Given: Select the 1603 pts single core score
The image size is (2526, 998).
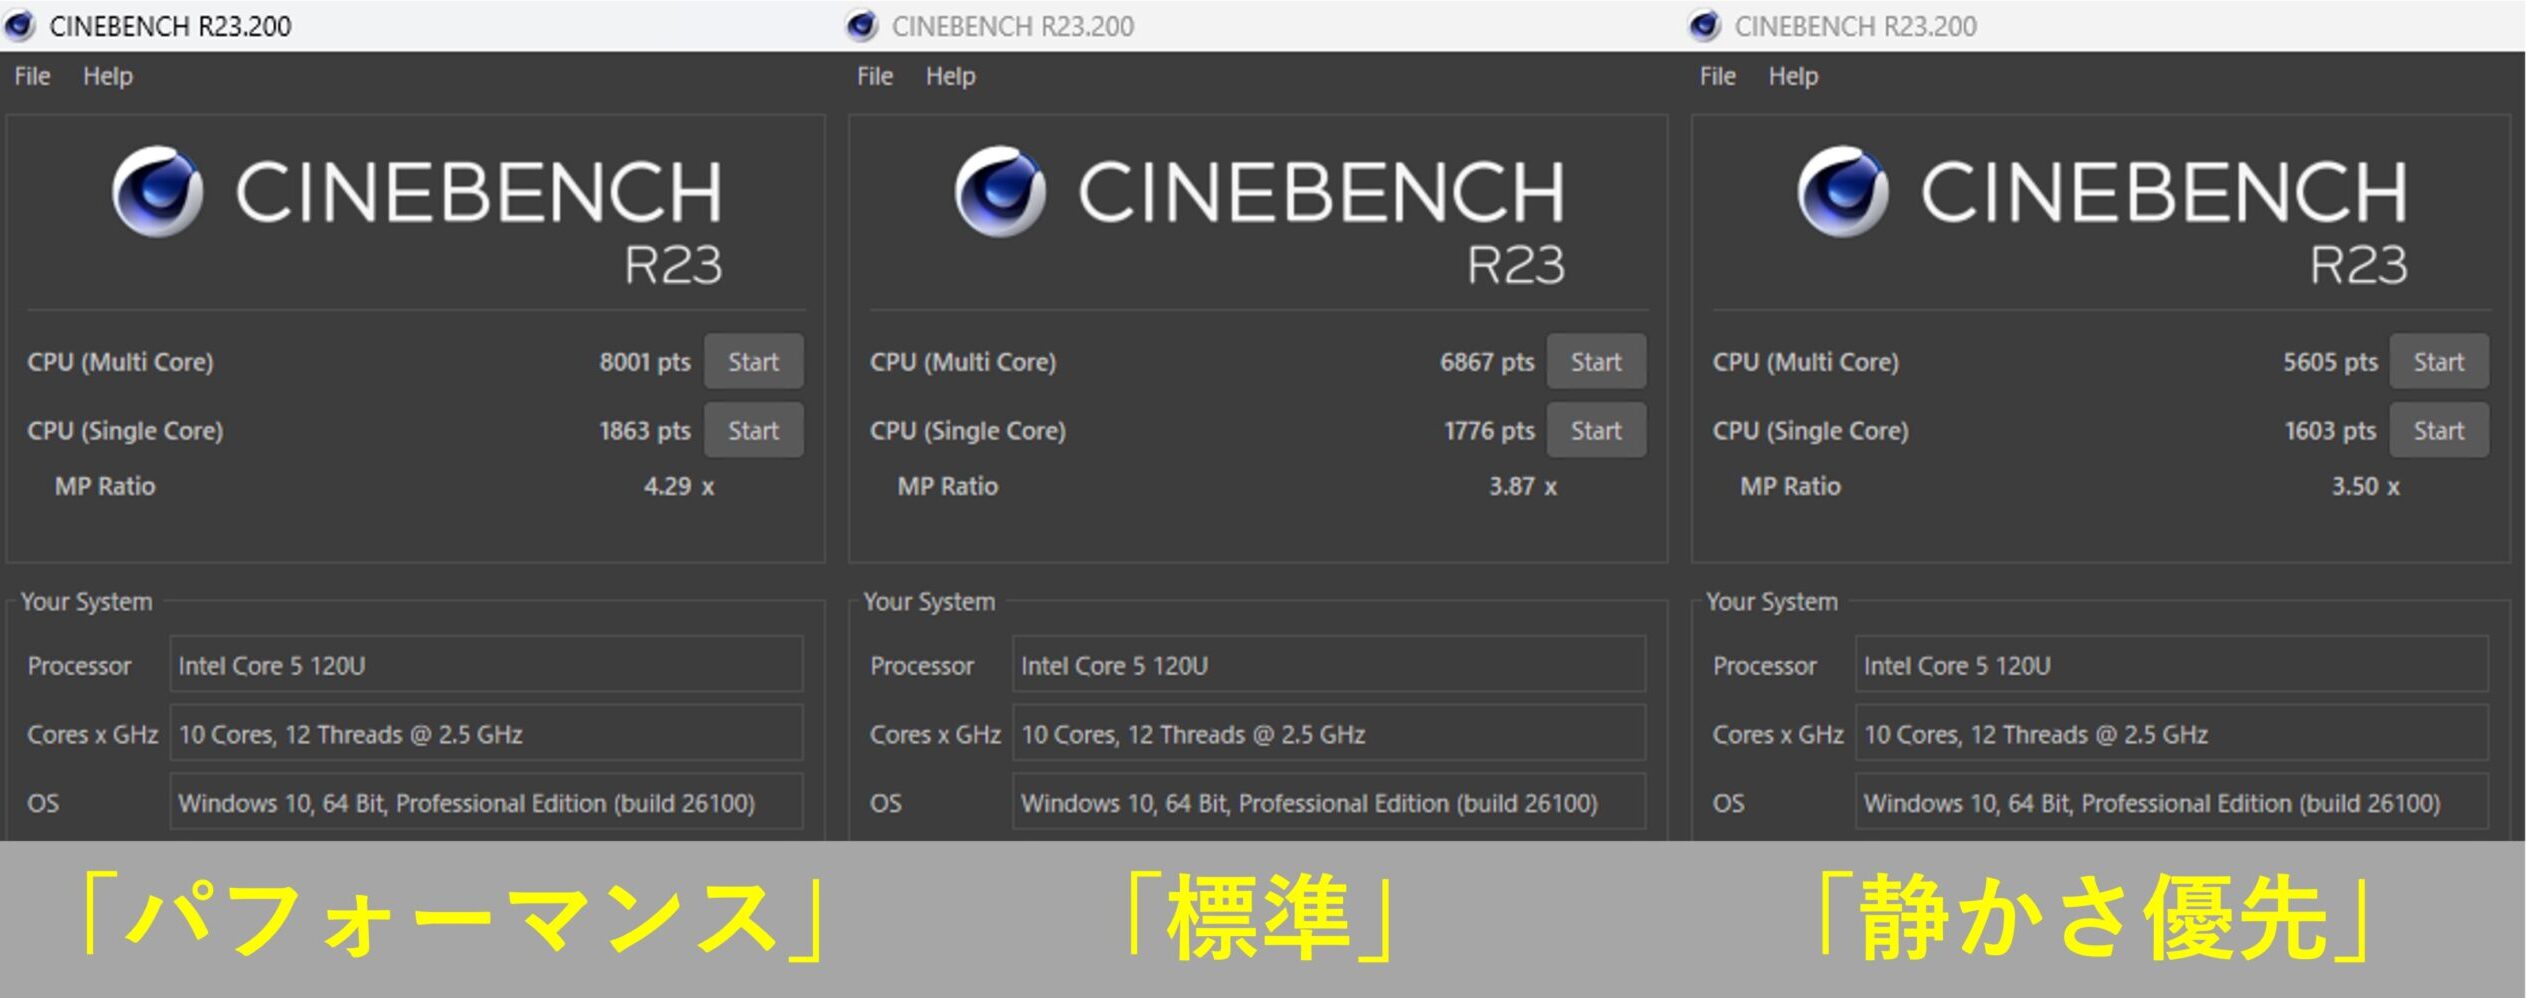Looking at the screenshot, I should (2330, 431).
